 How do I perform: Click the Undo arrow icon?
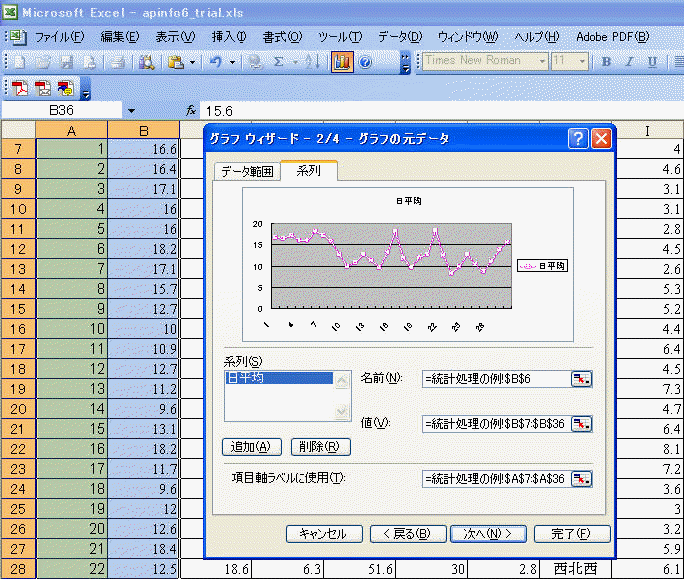[216, 62]
